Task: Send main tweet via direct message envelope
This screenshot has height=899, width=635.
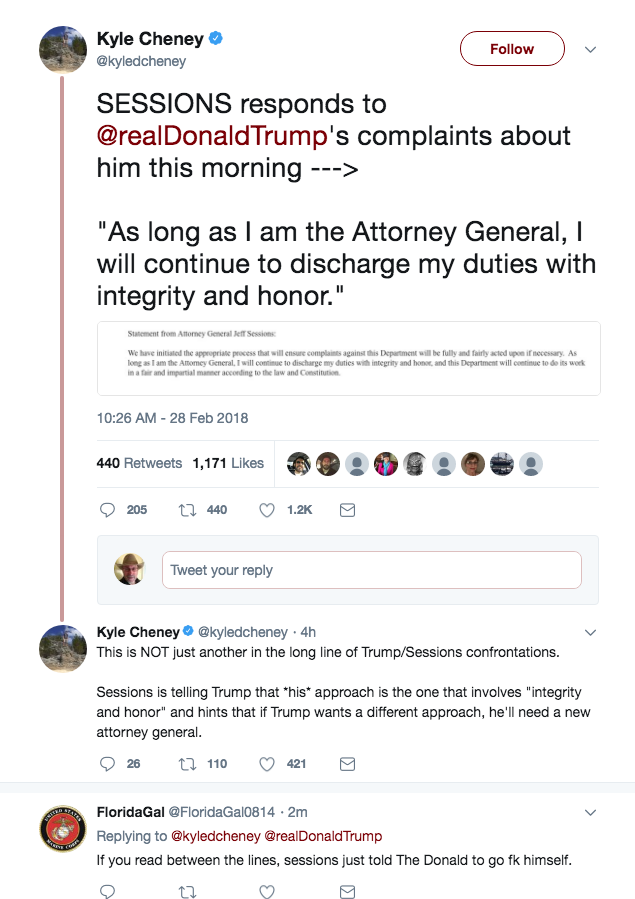Action: tap(348, 509)
